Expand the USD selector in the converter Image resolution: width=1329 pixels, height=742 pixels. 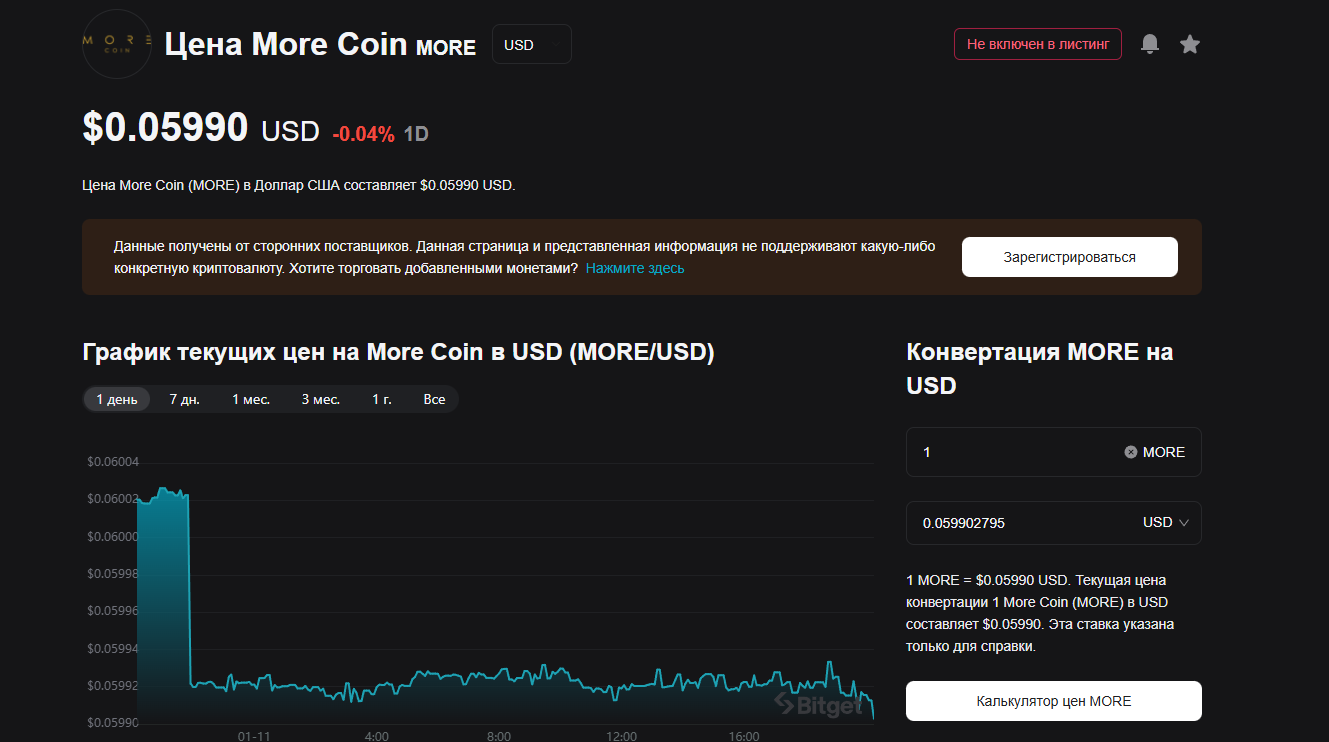point(1167,522)
